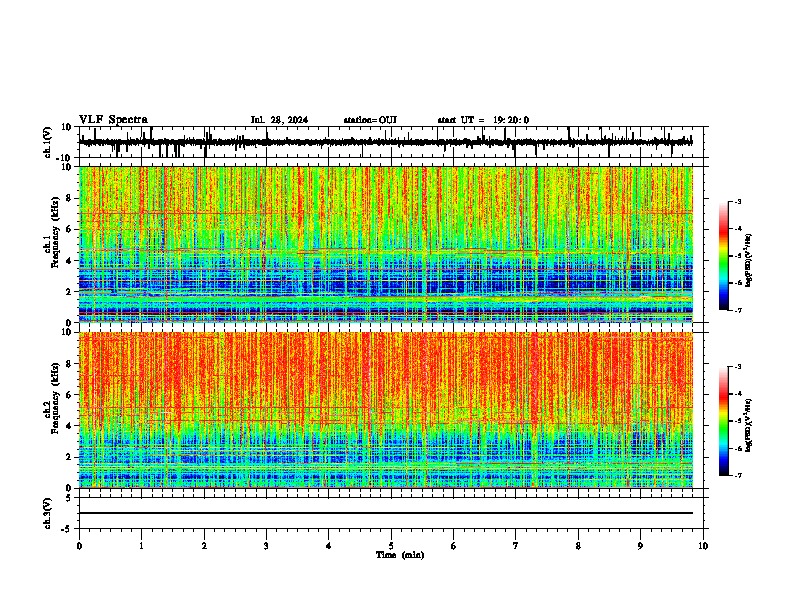Click the flat ch.3 voltage trace line
This screenshot has height=612, width=792.
click(386, 513)
